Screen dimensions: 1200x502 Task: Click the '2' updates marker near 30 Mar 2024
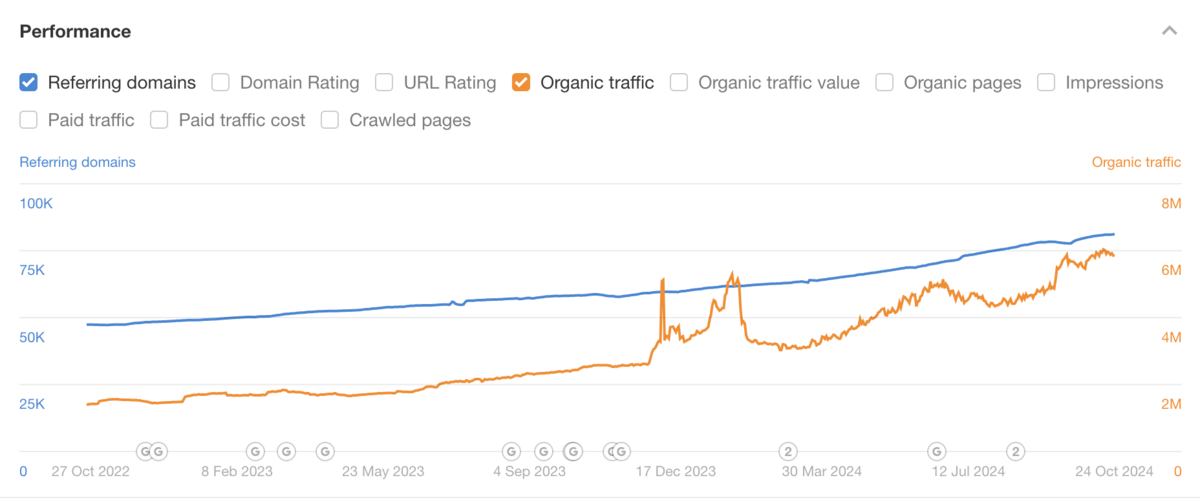tap(788, 451)
